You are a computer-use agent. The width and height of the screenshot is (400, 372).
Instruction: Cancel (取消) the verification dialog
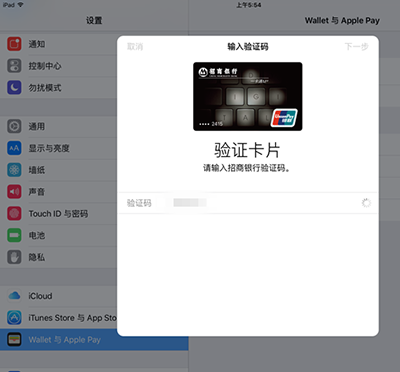pos(135,47)
